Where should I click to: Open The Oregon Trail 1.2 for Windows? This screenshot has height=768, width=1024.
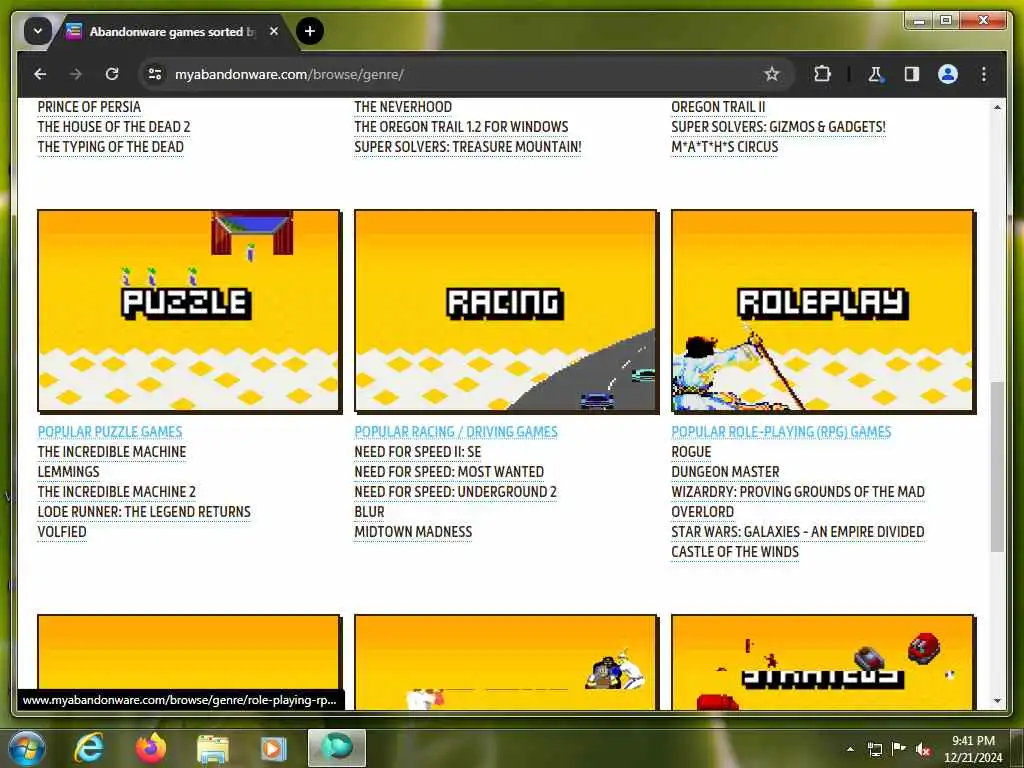tap(461, 127)
